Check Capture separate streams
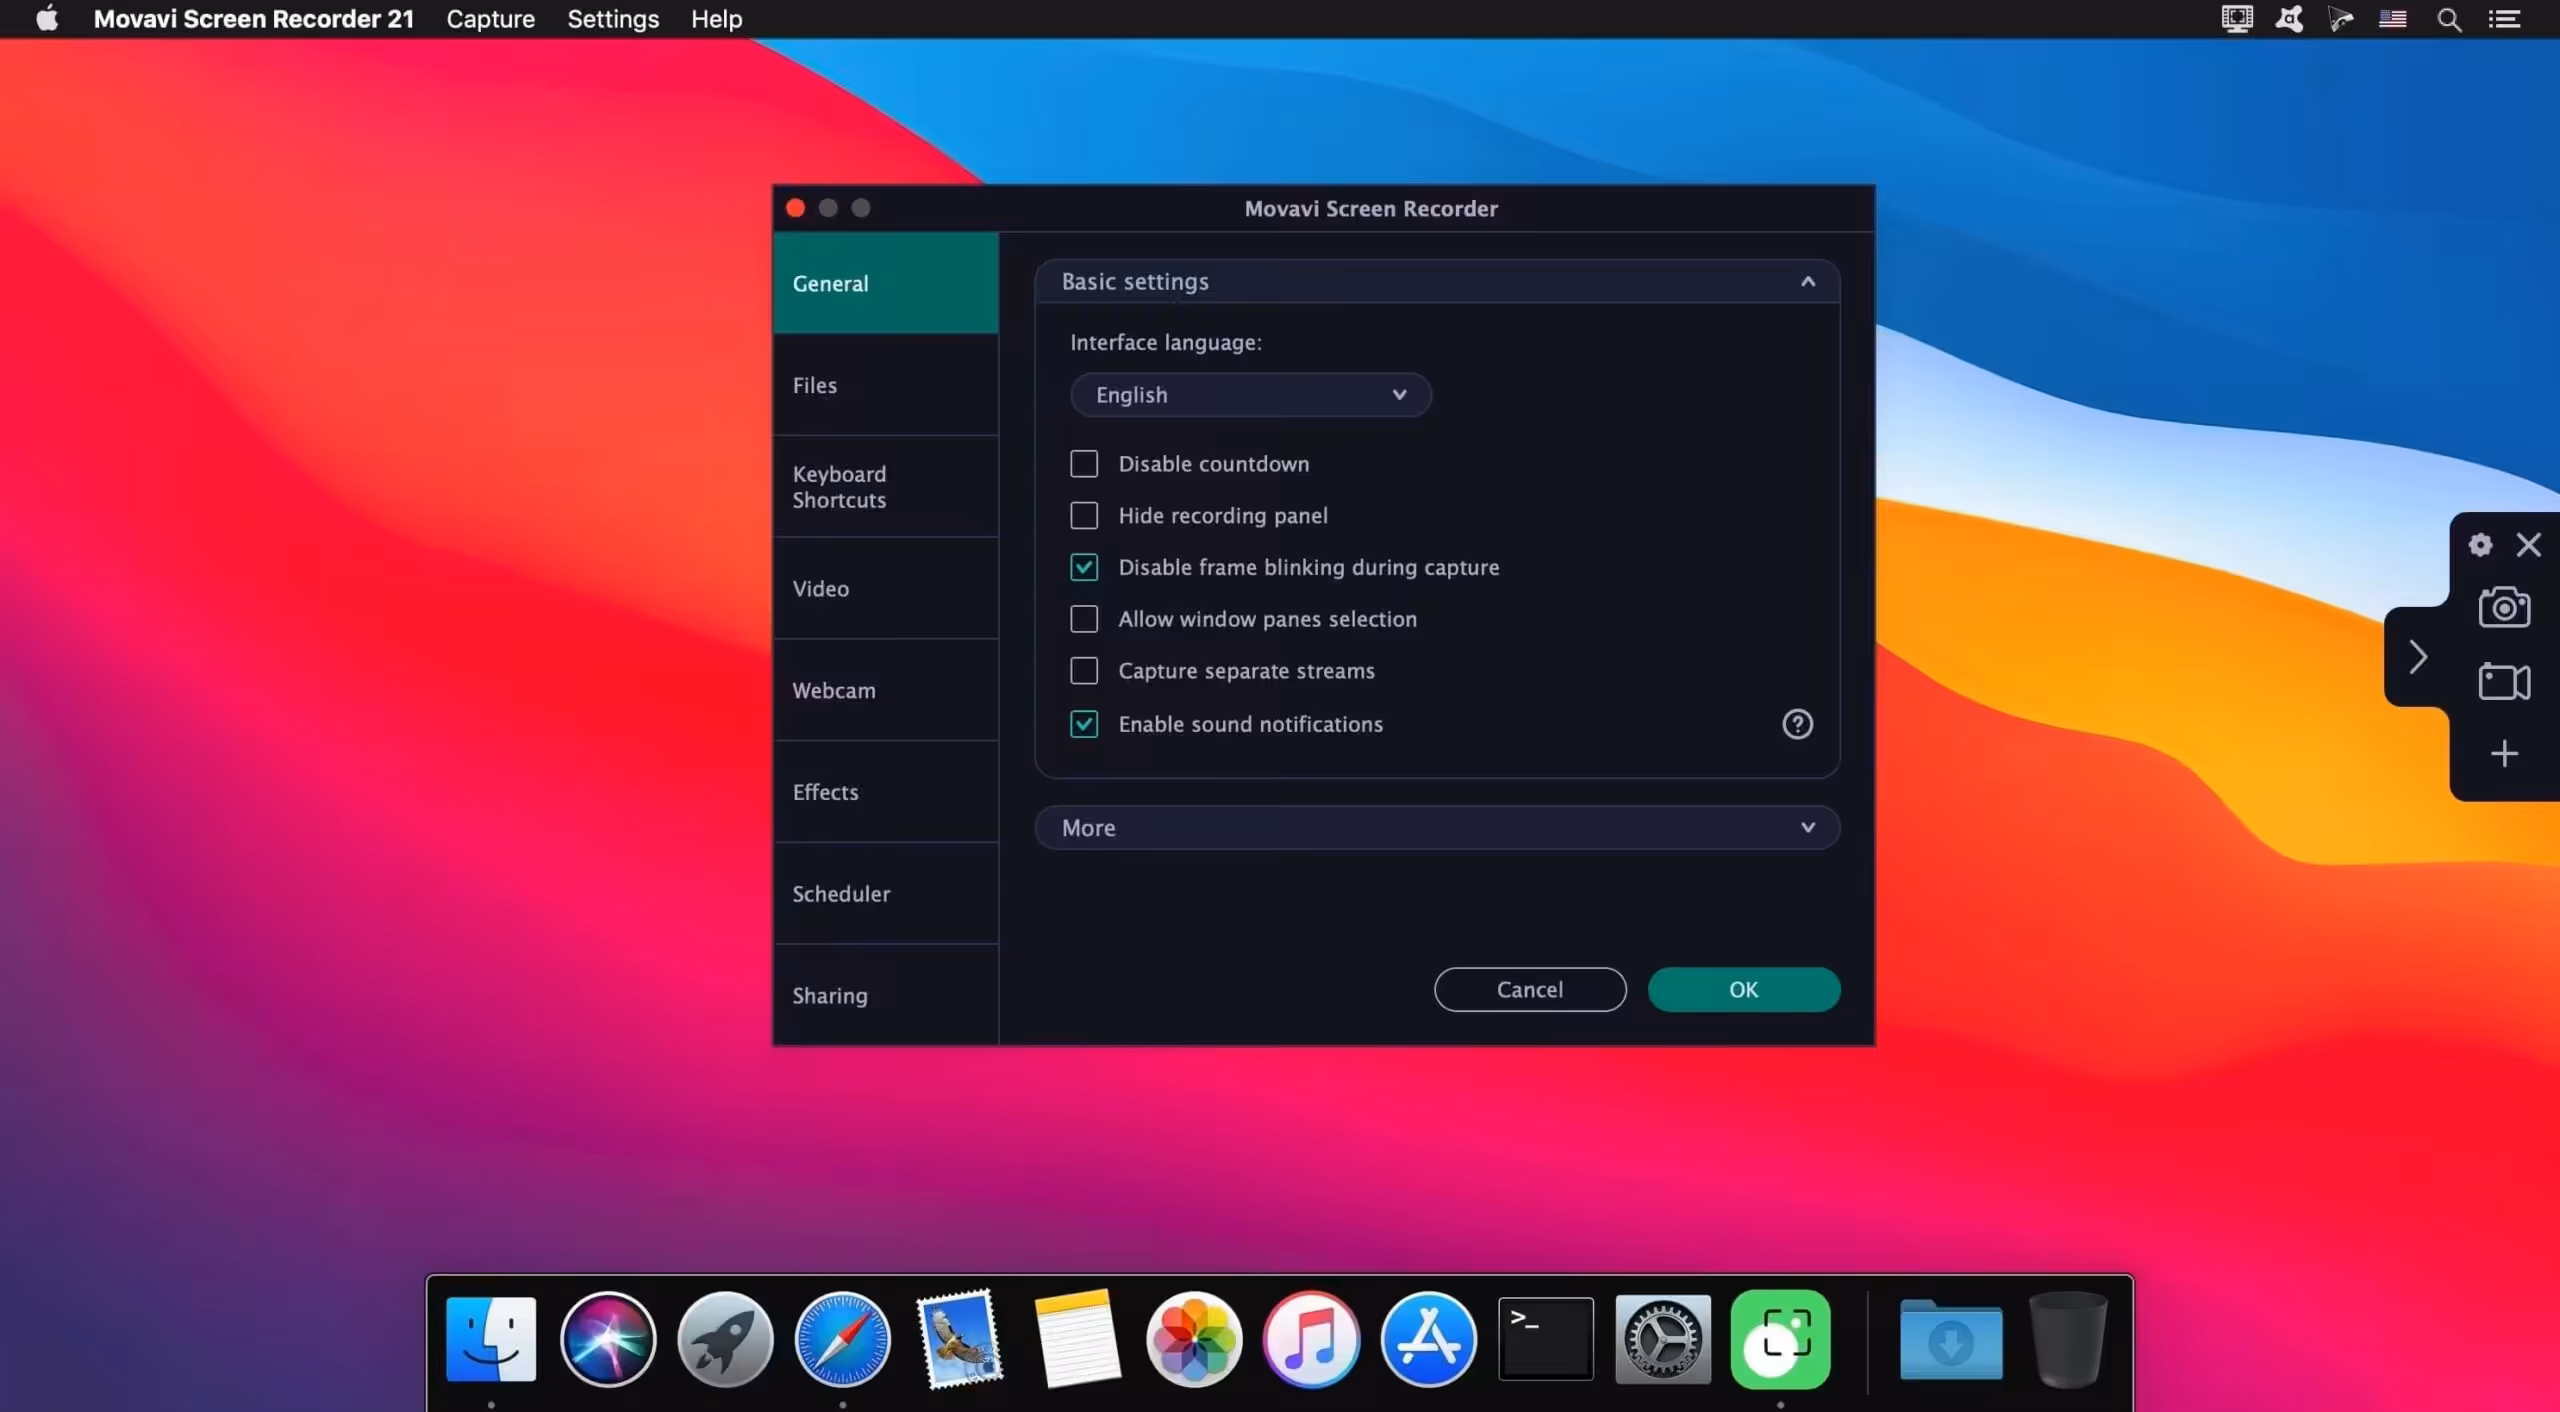Screen dimensions: 2560x1412 1084,671
